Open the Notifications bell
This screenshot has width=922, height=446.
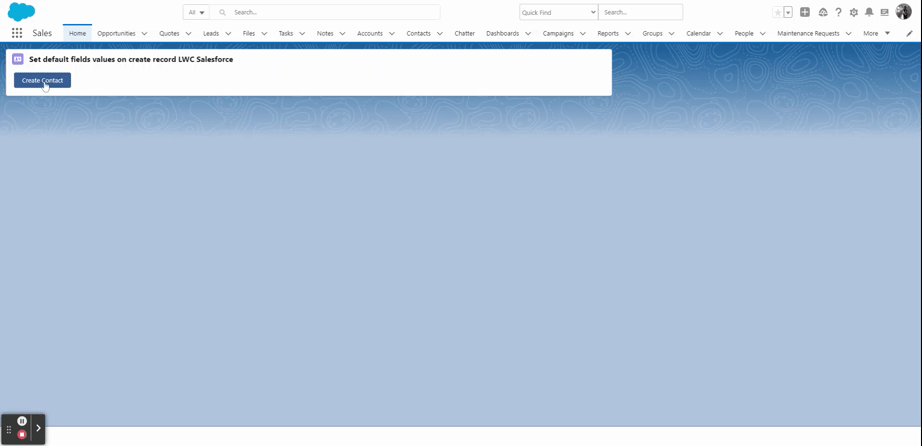pyautogui.click(x=869, y=12)
